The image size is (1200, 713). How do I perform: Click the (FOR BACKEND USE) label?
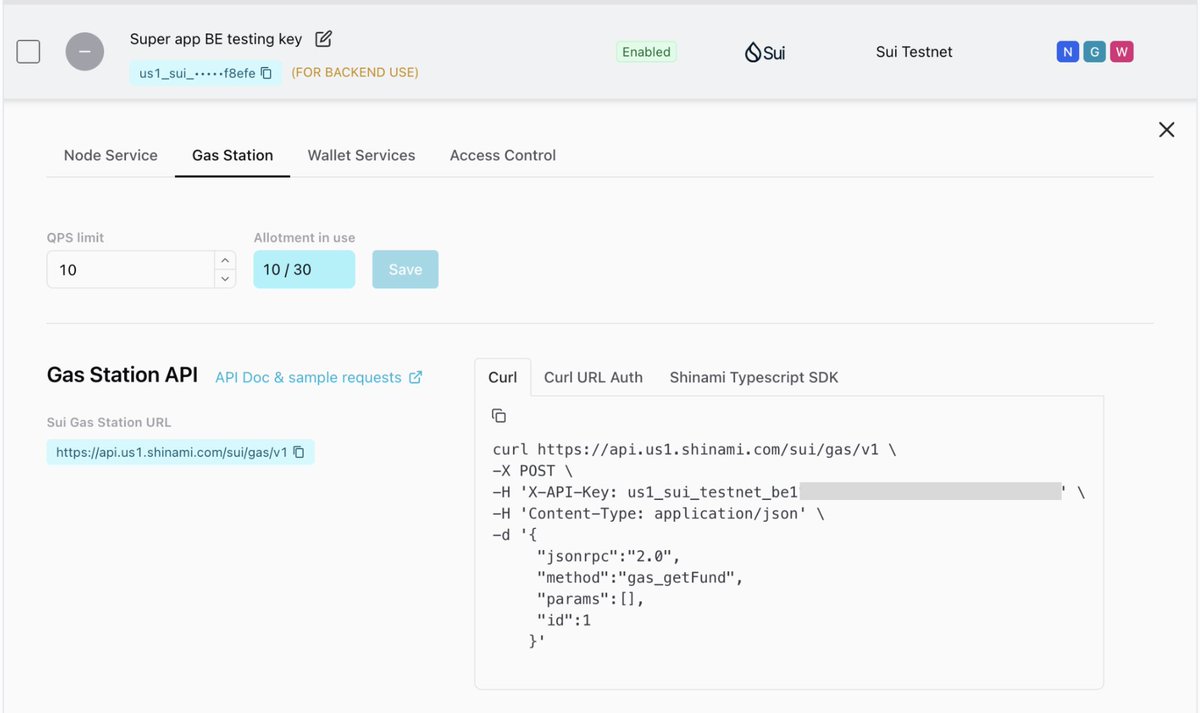(355, 73)
